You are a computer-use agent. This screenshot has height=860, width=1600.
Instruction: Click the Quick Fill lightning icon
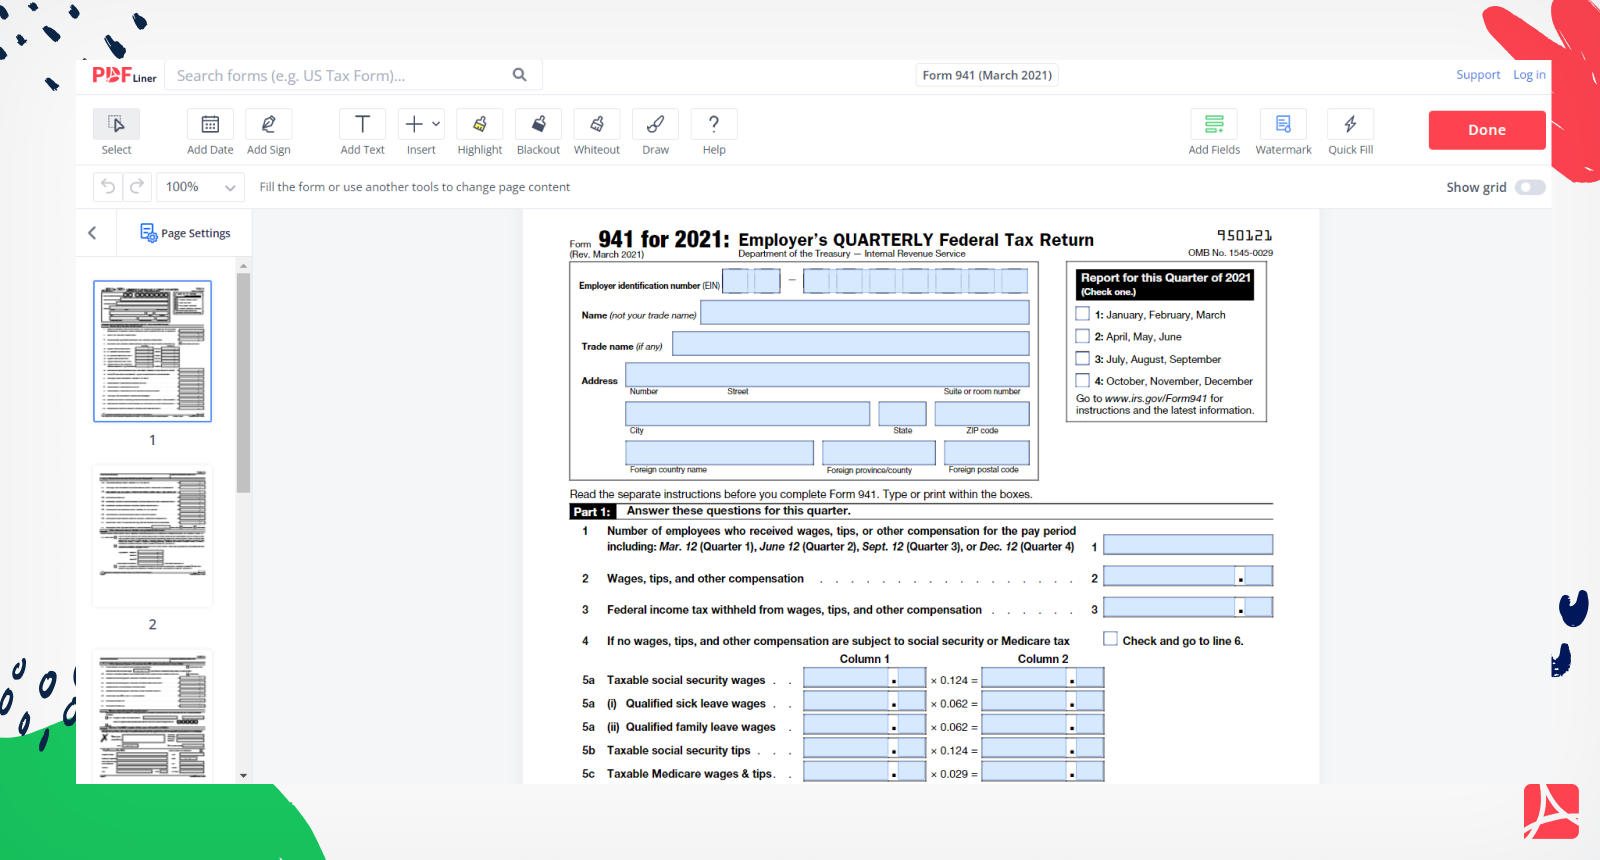tap(1350, 125)
